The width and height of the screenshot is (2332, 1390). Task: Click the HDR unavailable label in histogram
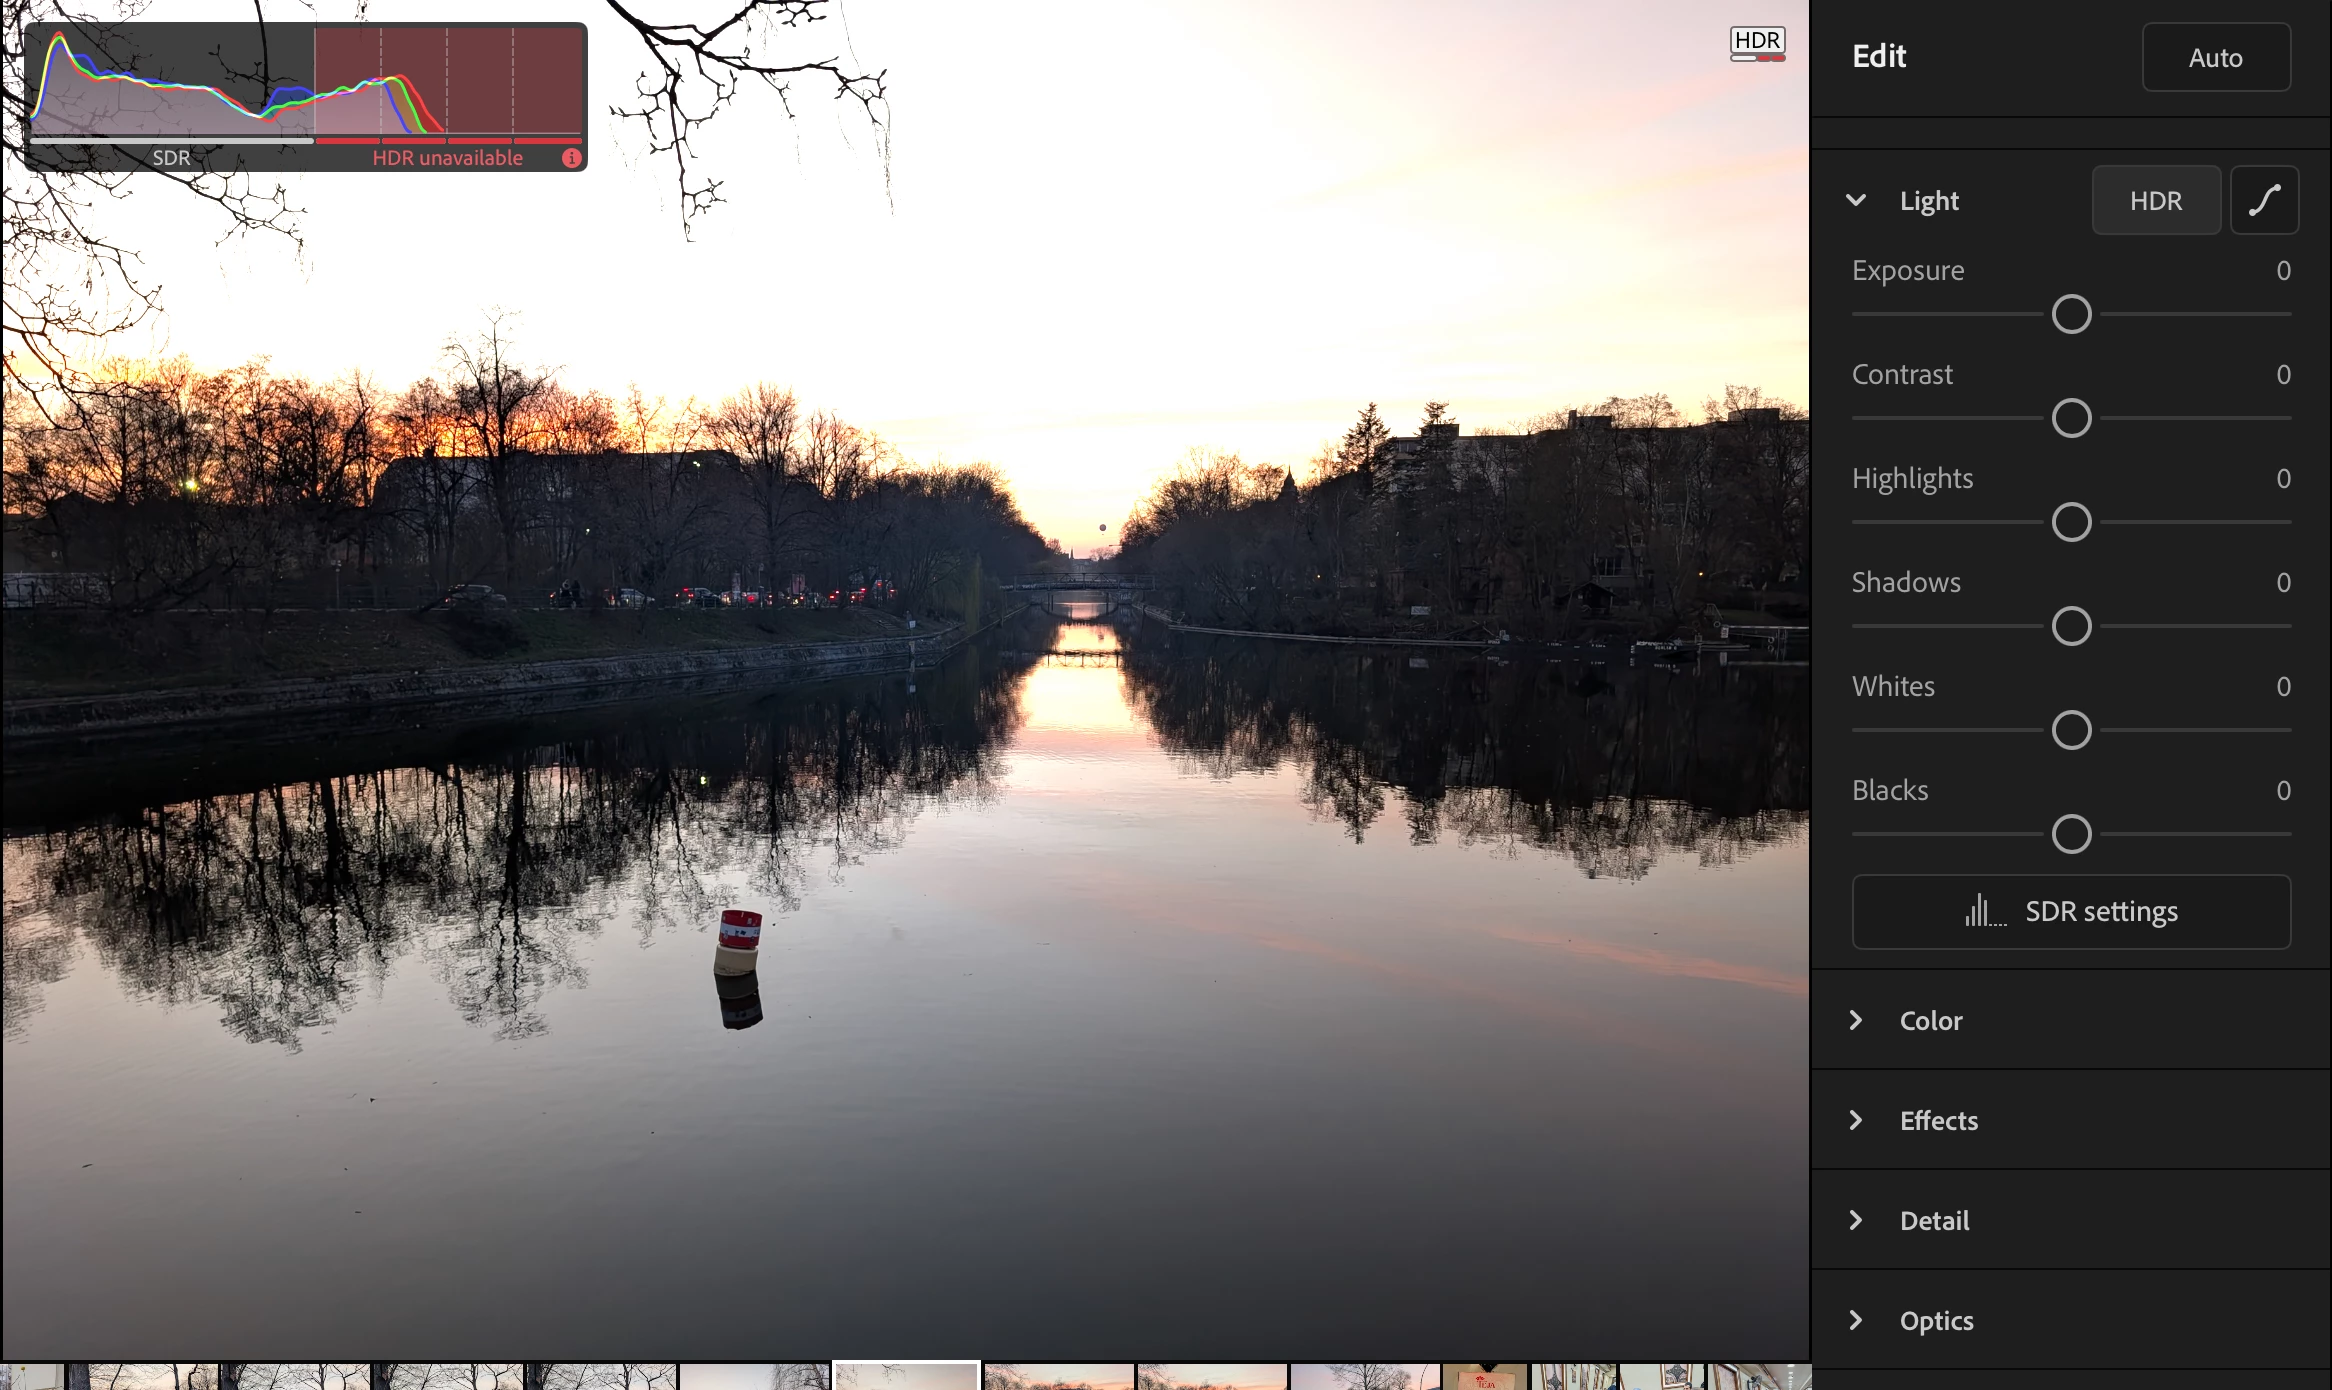pyautogui.click(x=447, y=158)
